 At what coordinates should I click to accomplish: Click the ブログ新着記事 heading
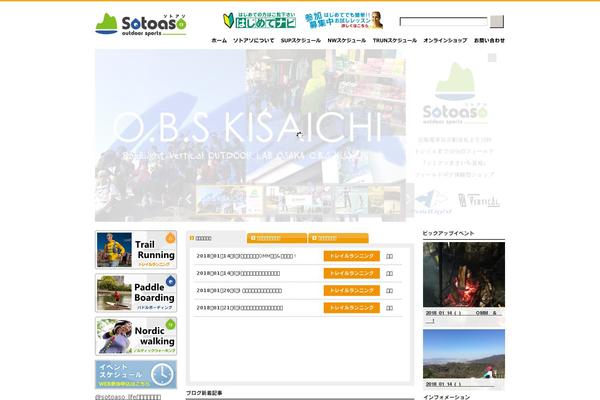coord(204,393)
